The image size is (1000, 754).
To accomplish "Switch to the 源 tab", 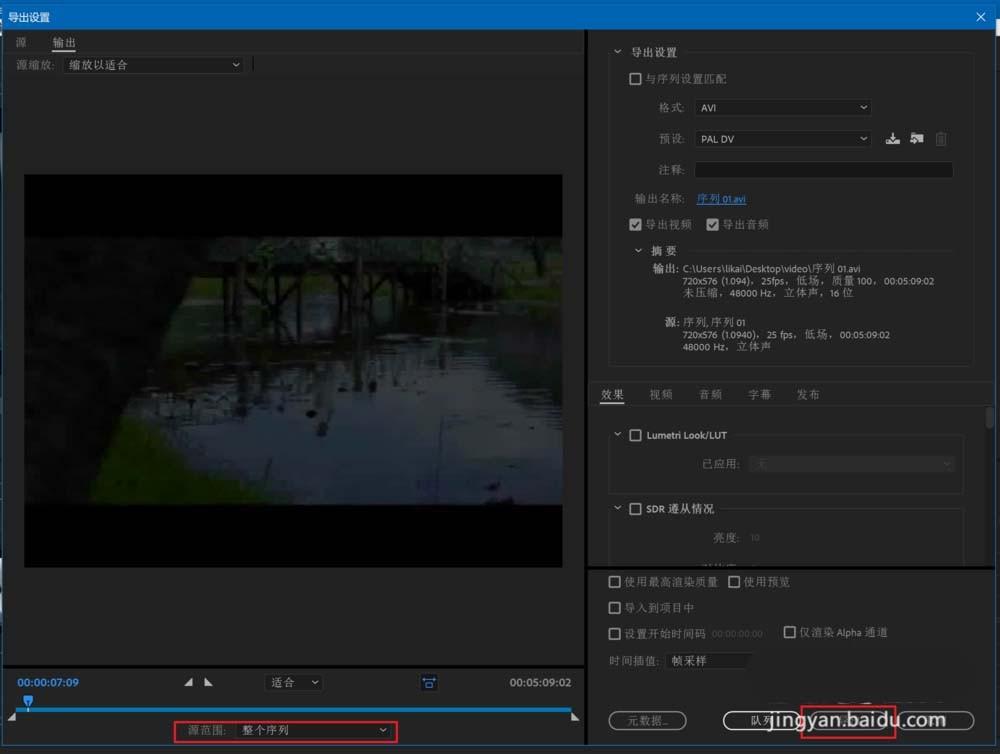I will click(x=21, y=43).
